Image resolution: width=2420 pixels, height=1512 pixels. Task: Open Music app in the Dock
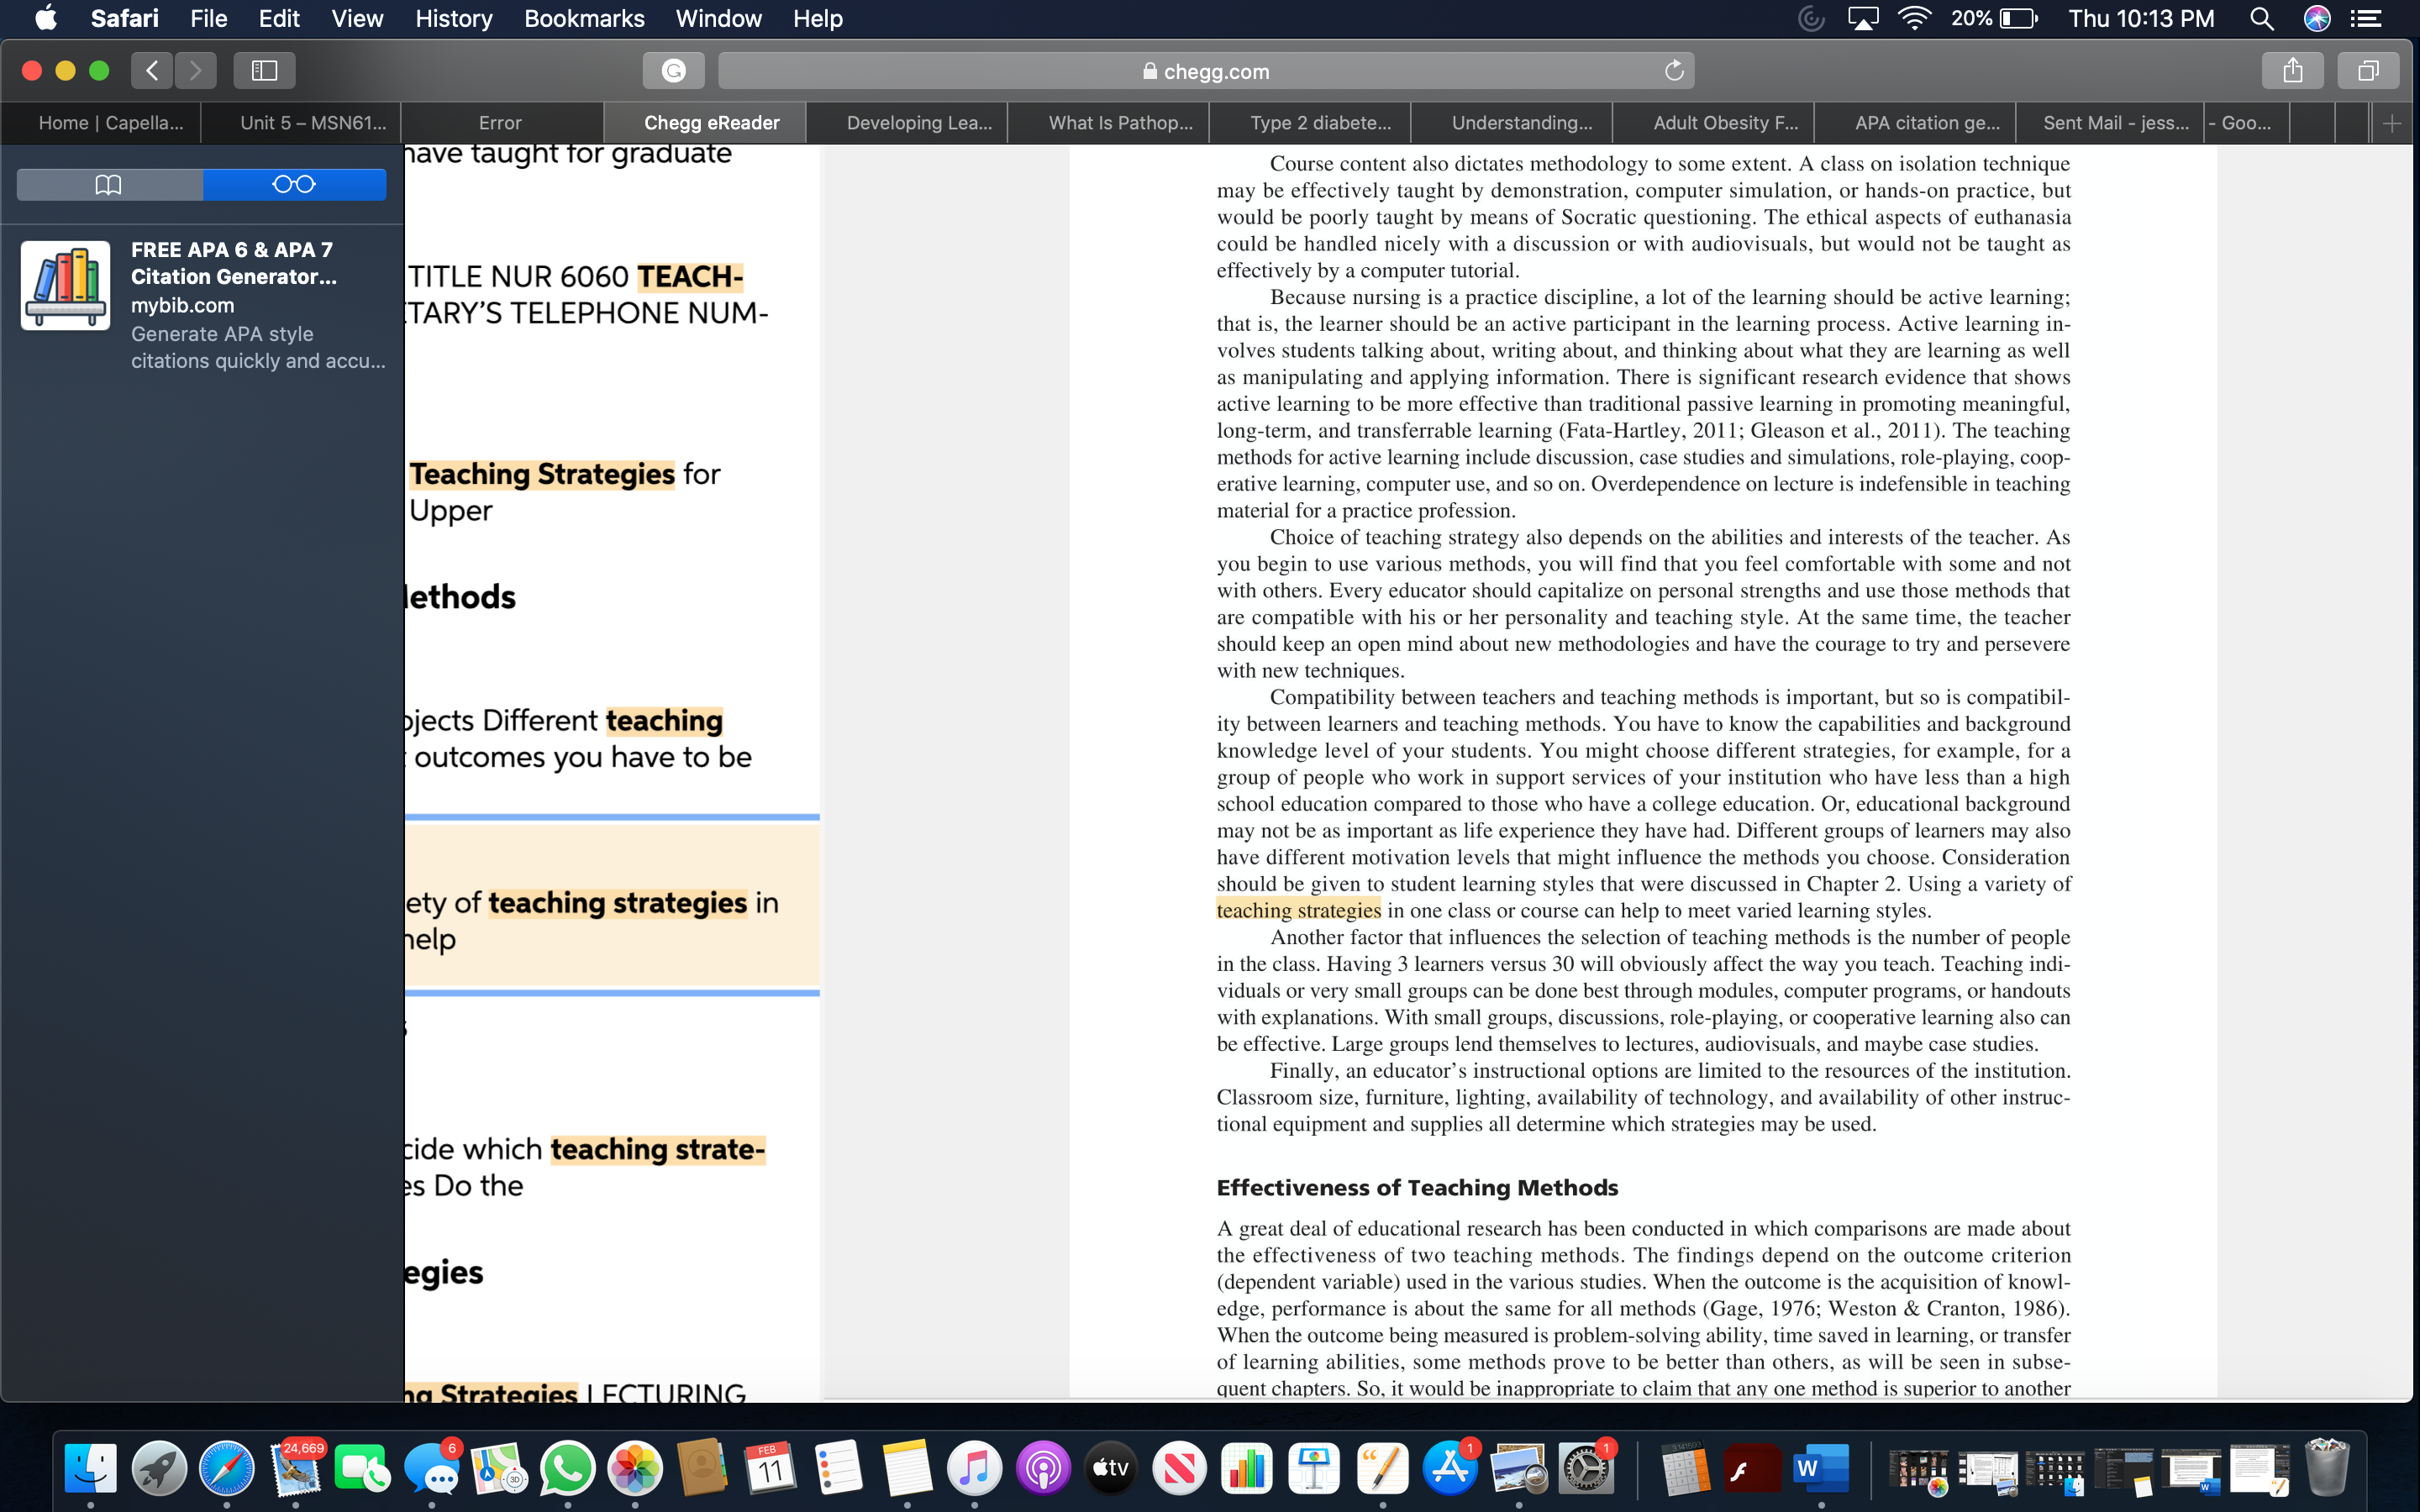click(x=974, y=1468)
